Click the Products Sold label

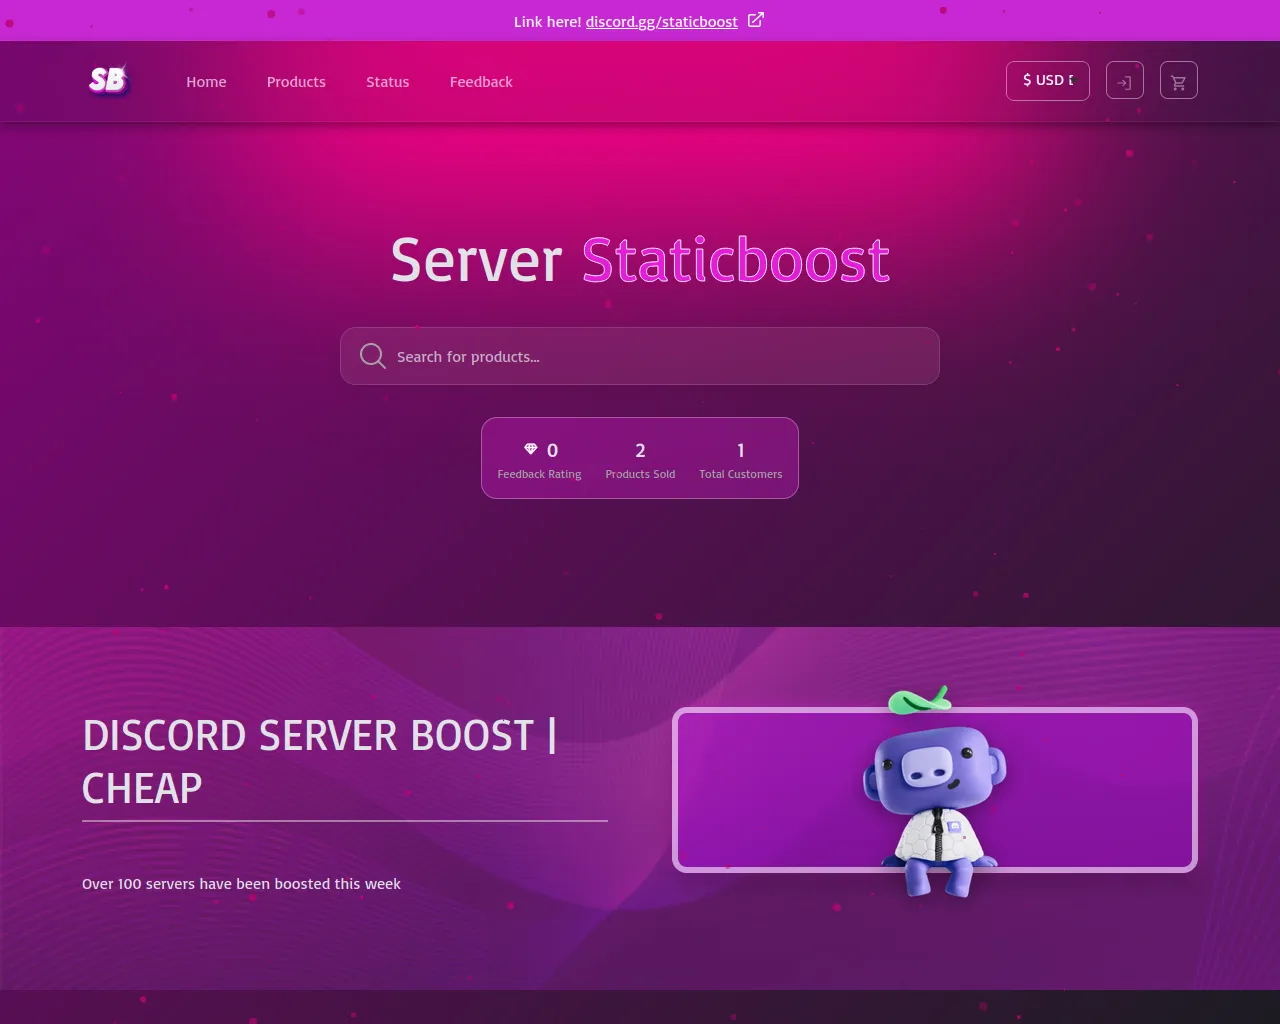click(x=640, y=474)
